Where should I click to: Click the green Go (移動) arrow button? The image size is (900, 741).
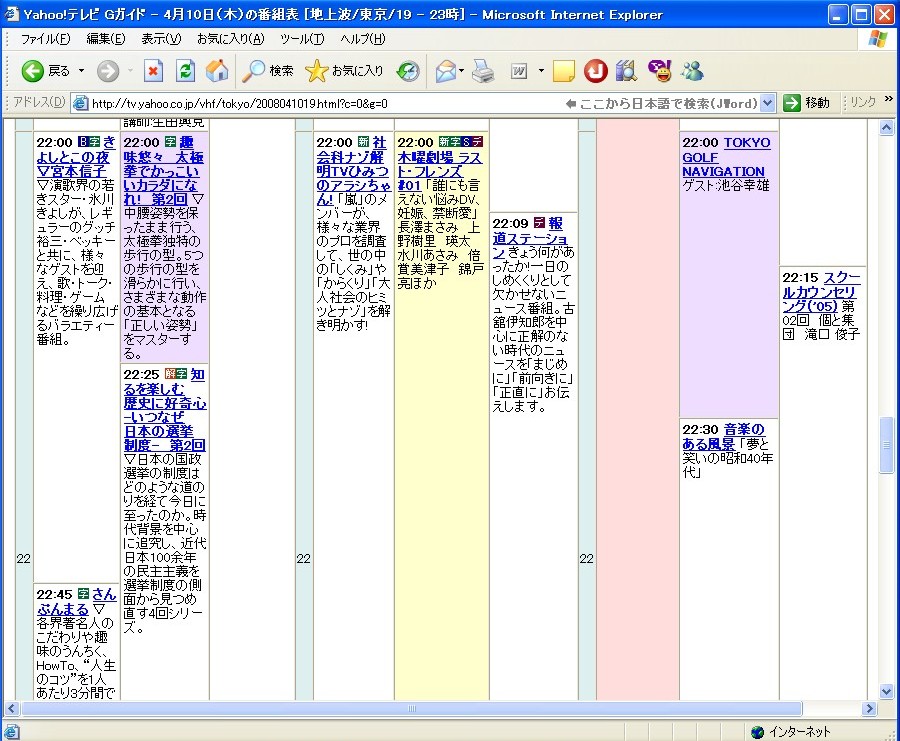(x=792, y=103)
